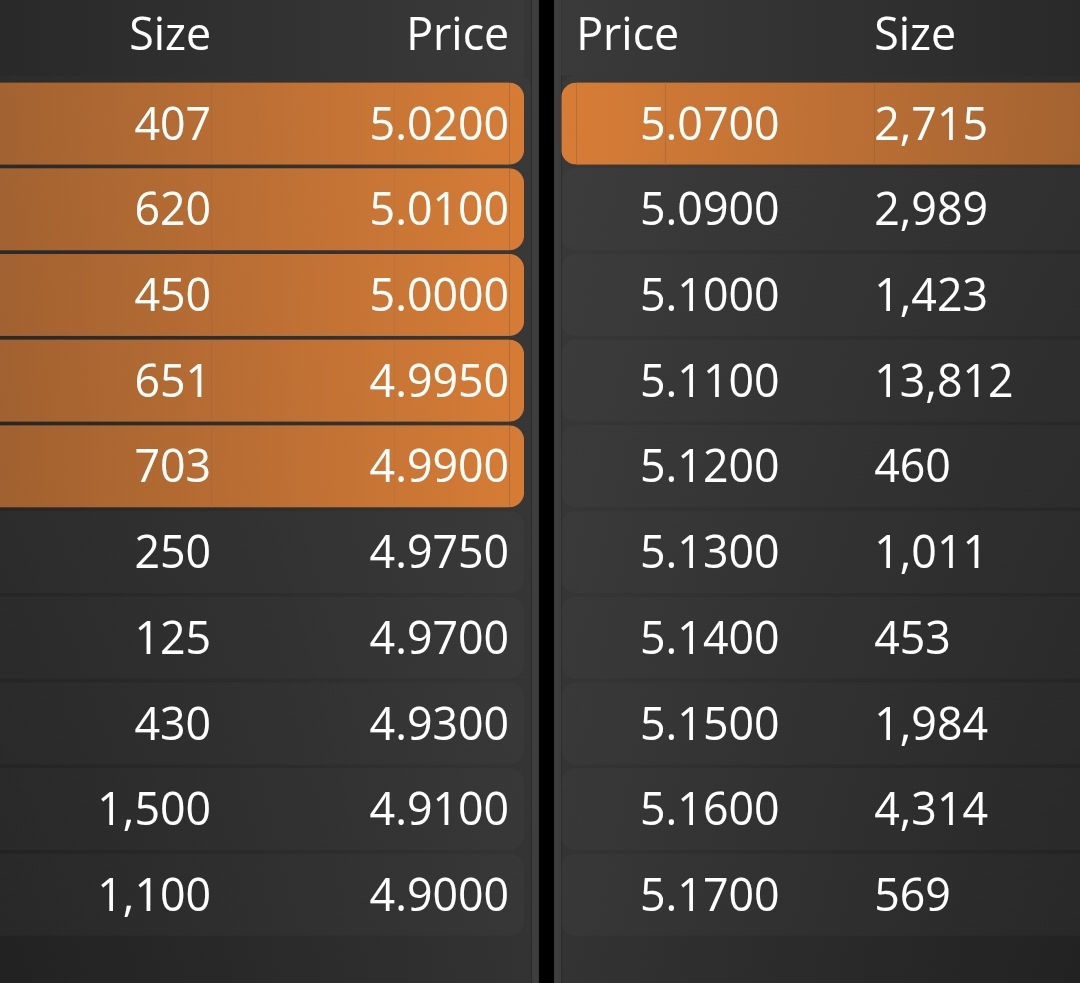1080x983 pixels.
Task: Choose the 13,812 size ask at 5.1100
Action: tap(821, 381)
